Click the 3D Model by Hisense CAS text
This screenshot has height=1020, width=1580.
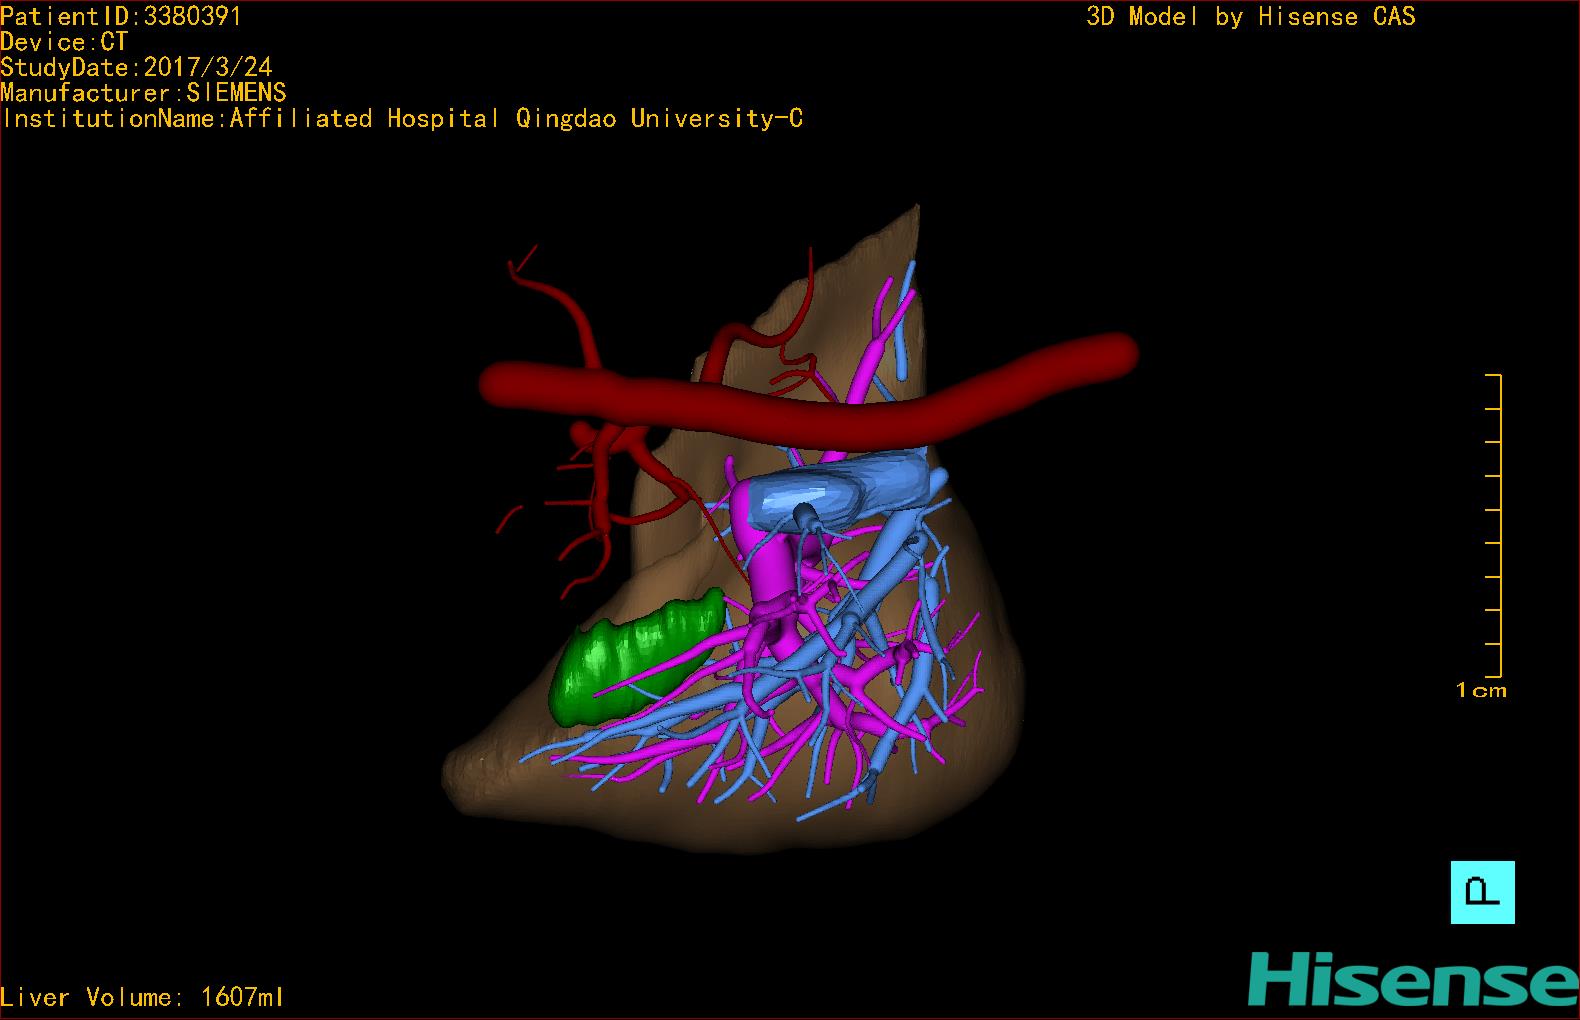click(x=1251, y=16)
